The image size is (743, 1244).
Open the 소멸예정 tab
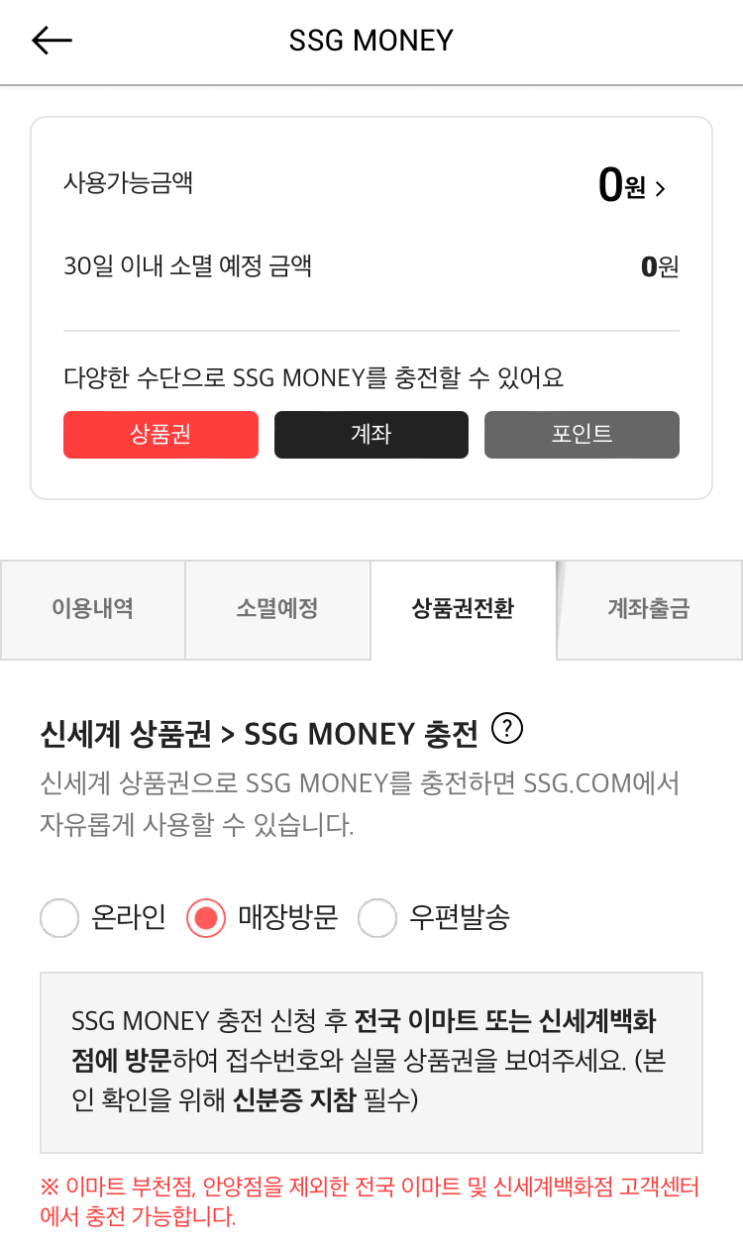pyautogui.click(x=277, y=609)
